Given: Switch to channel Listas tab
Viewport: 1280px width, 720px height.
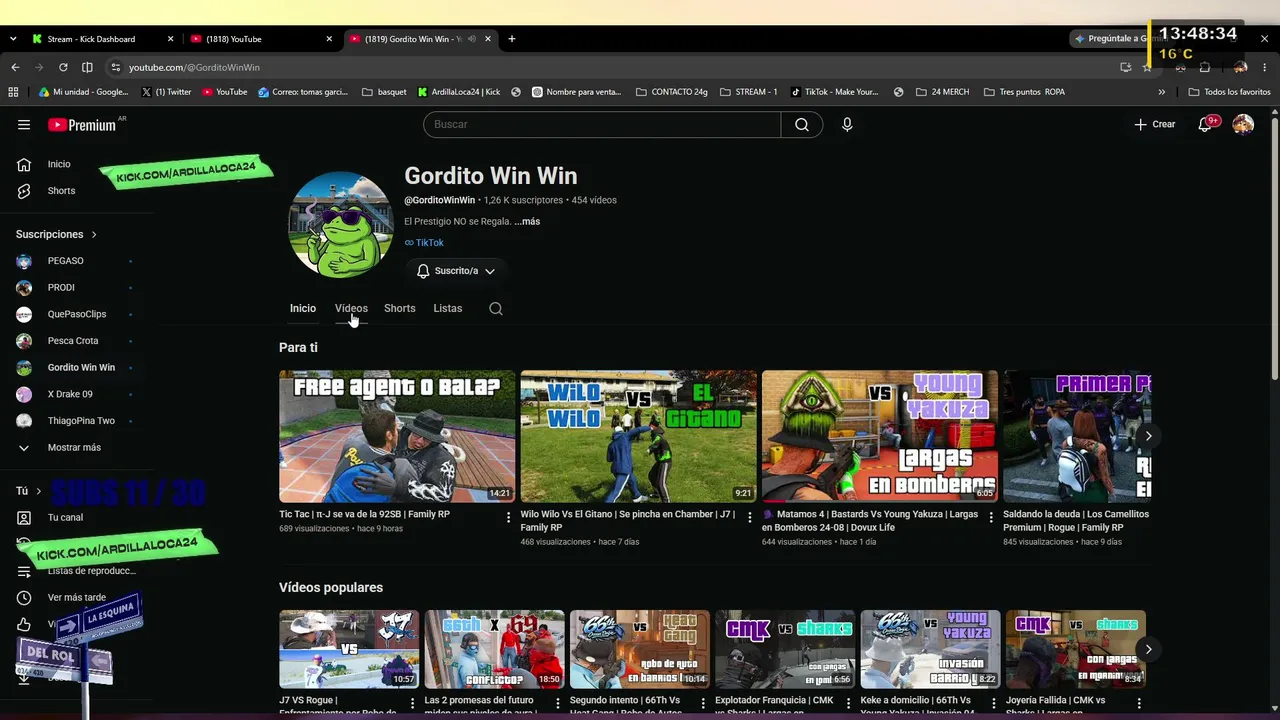Looking at the screenshot, I should pyautogui.click(x=448, y=308).
